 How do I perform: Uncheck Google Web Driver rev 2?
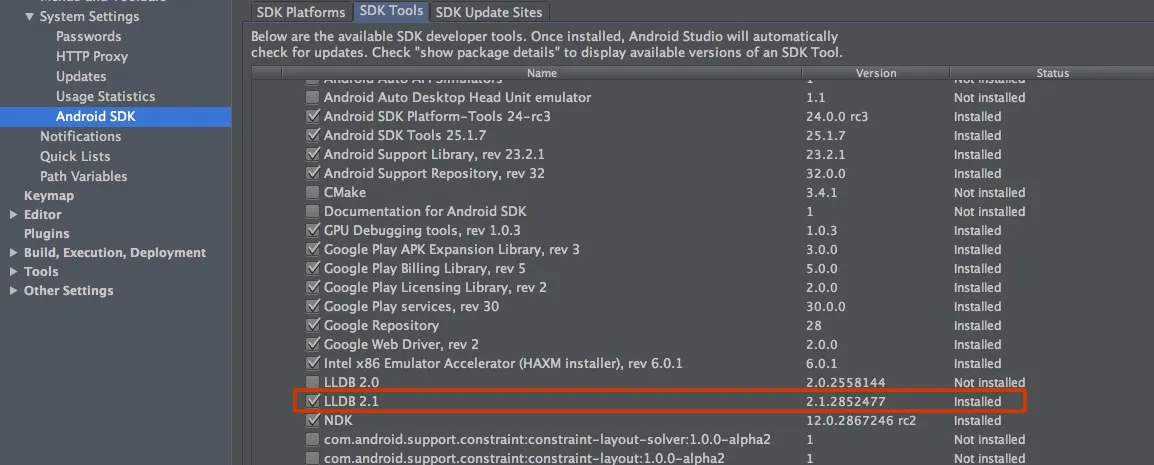coord(313,344)
